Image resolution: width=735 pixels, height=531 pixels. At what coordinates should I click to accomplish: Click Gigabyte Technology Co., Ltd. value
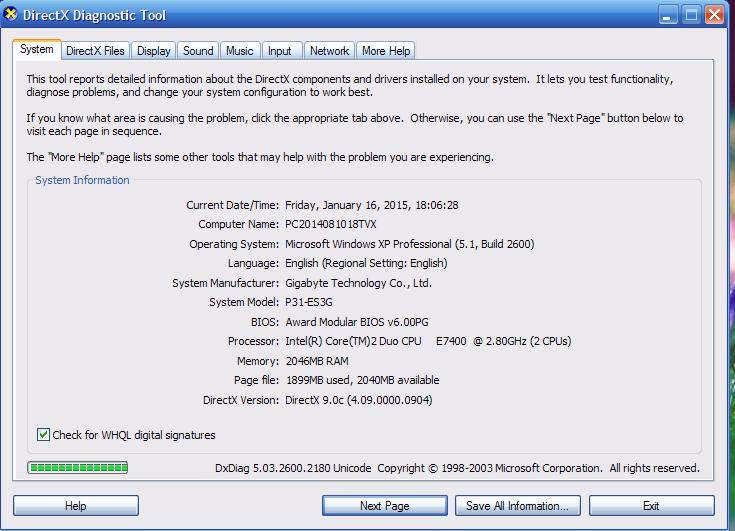point(358,283)
